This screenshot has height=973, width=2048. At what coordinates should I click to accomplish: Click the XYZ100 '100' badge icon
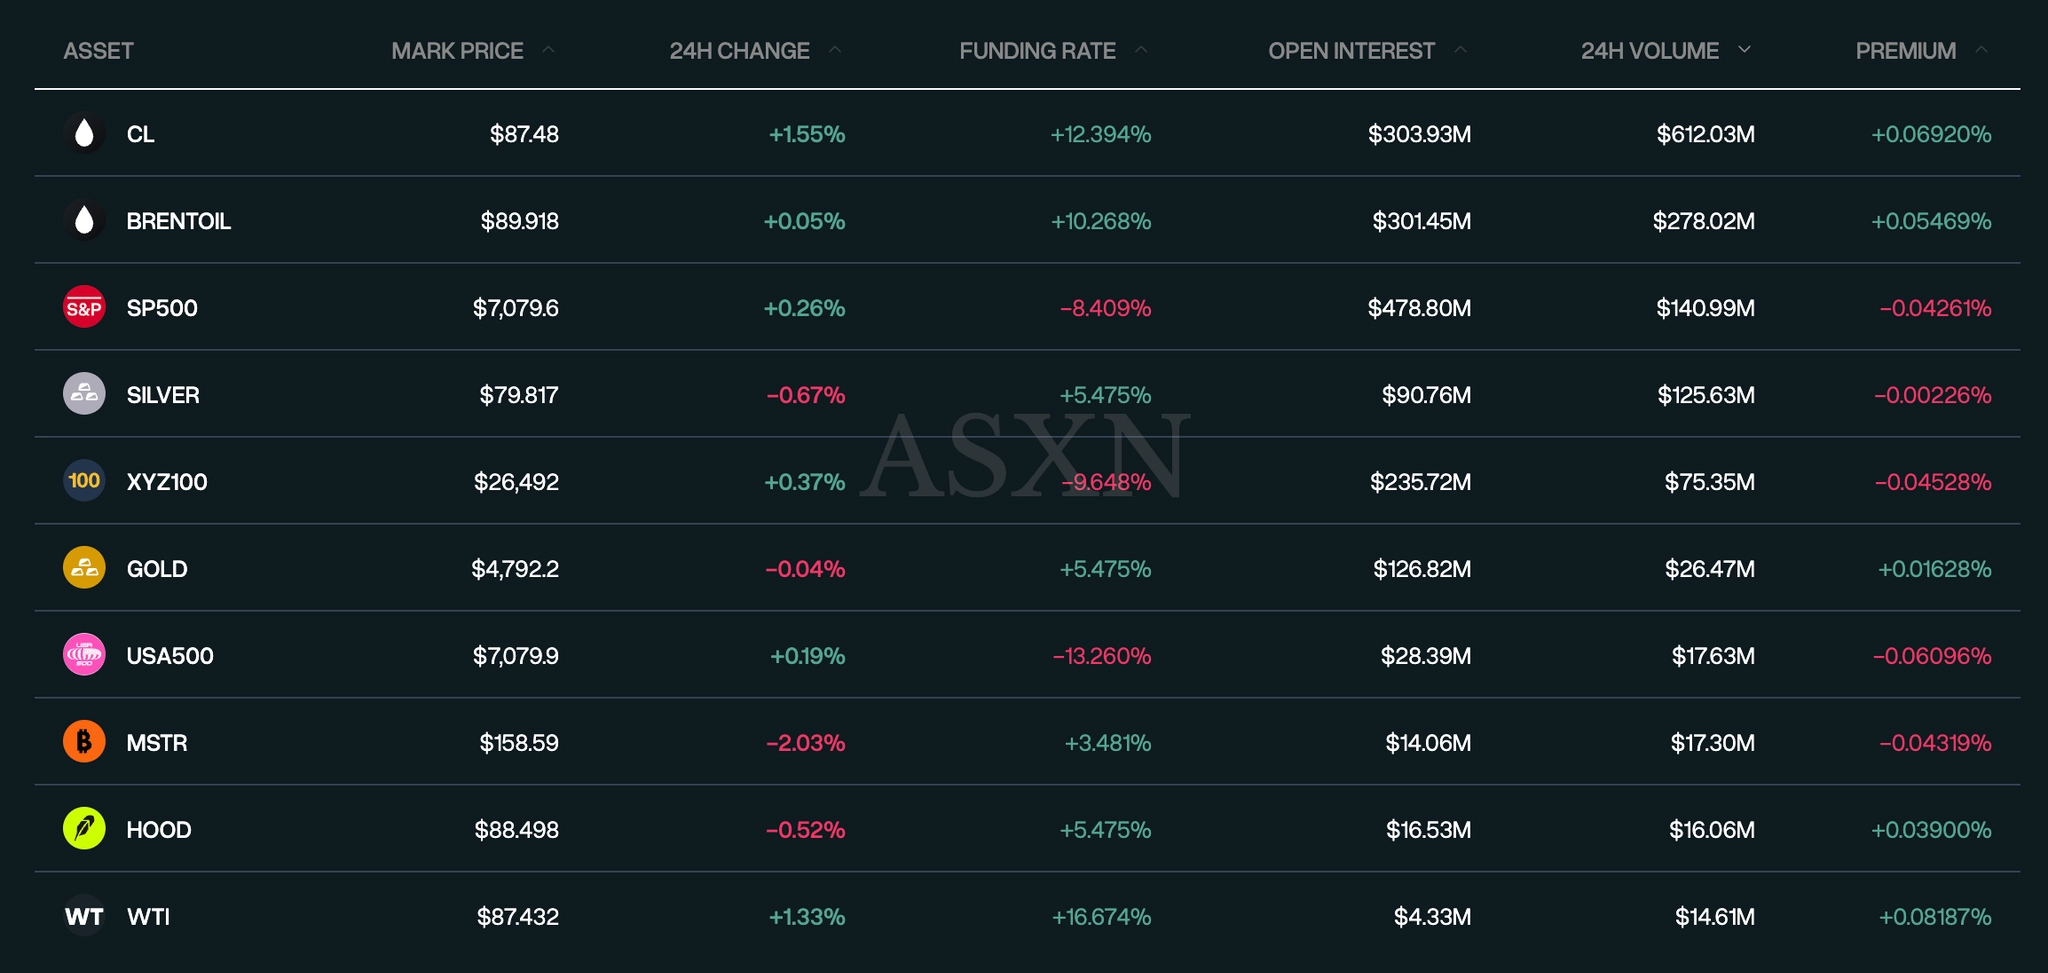tap(84, 481)
